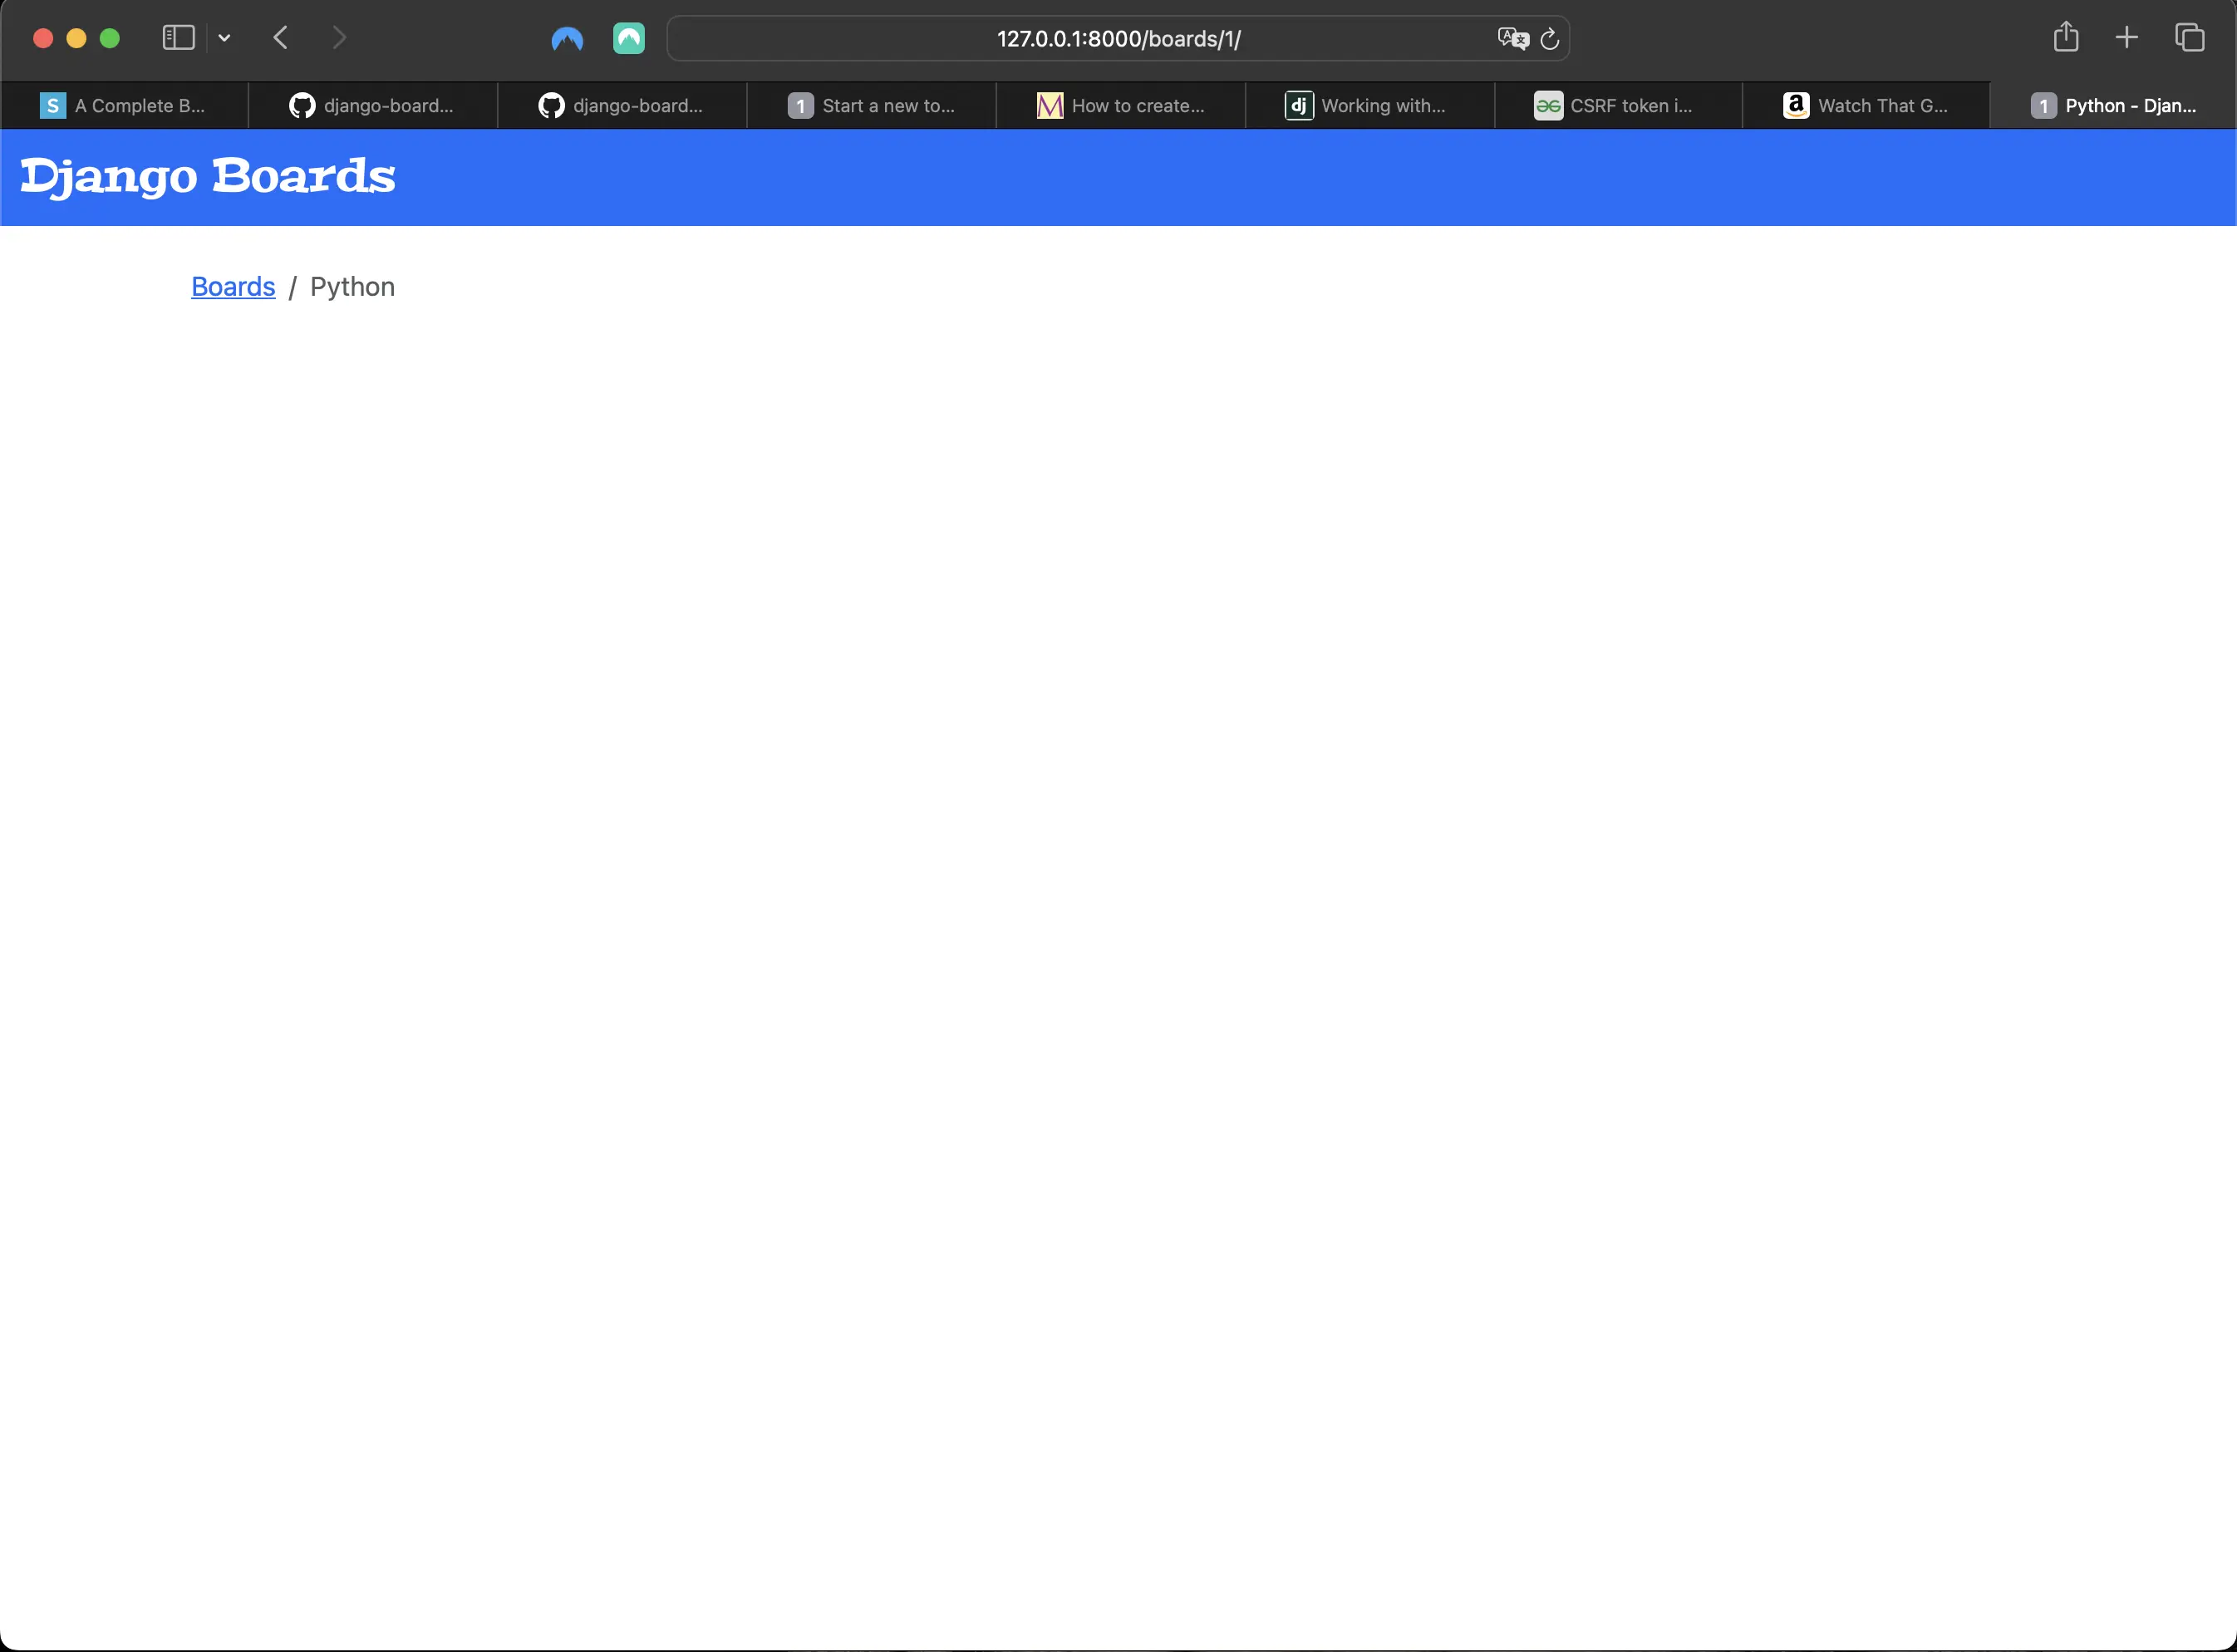Switch to the 'A Complete B...' tab
Image resolution: width=2237 pixels, height=1652 pixels.
(125, 106)
